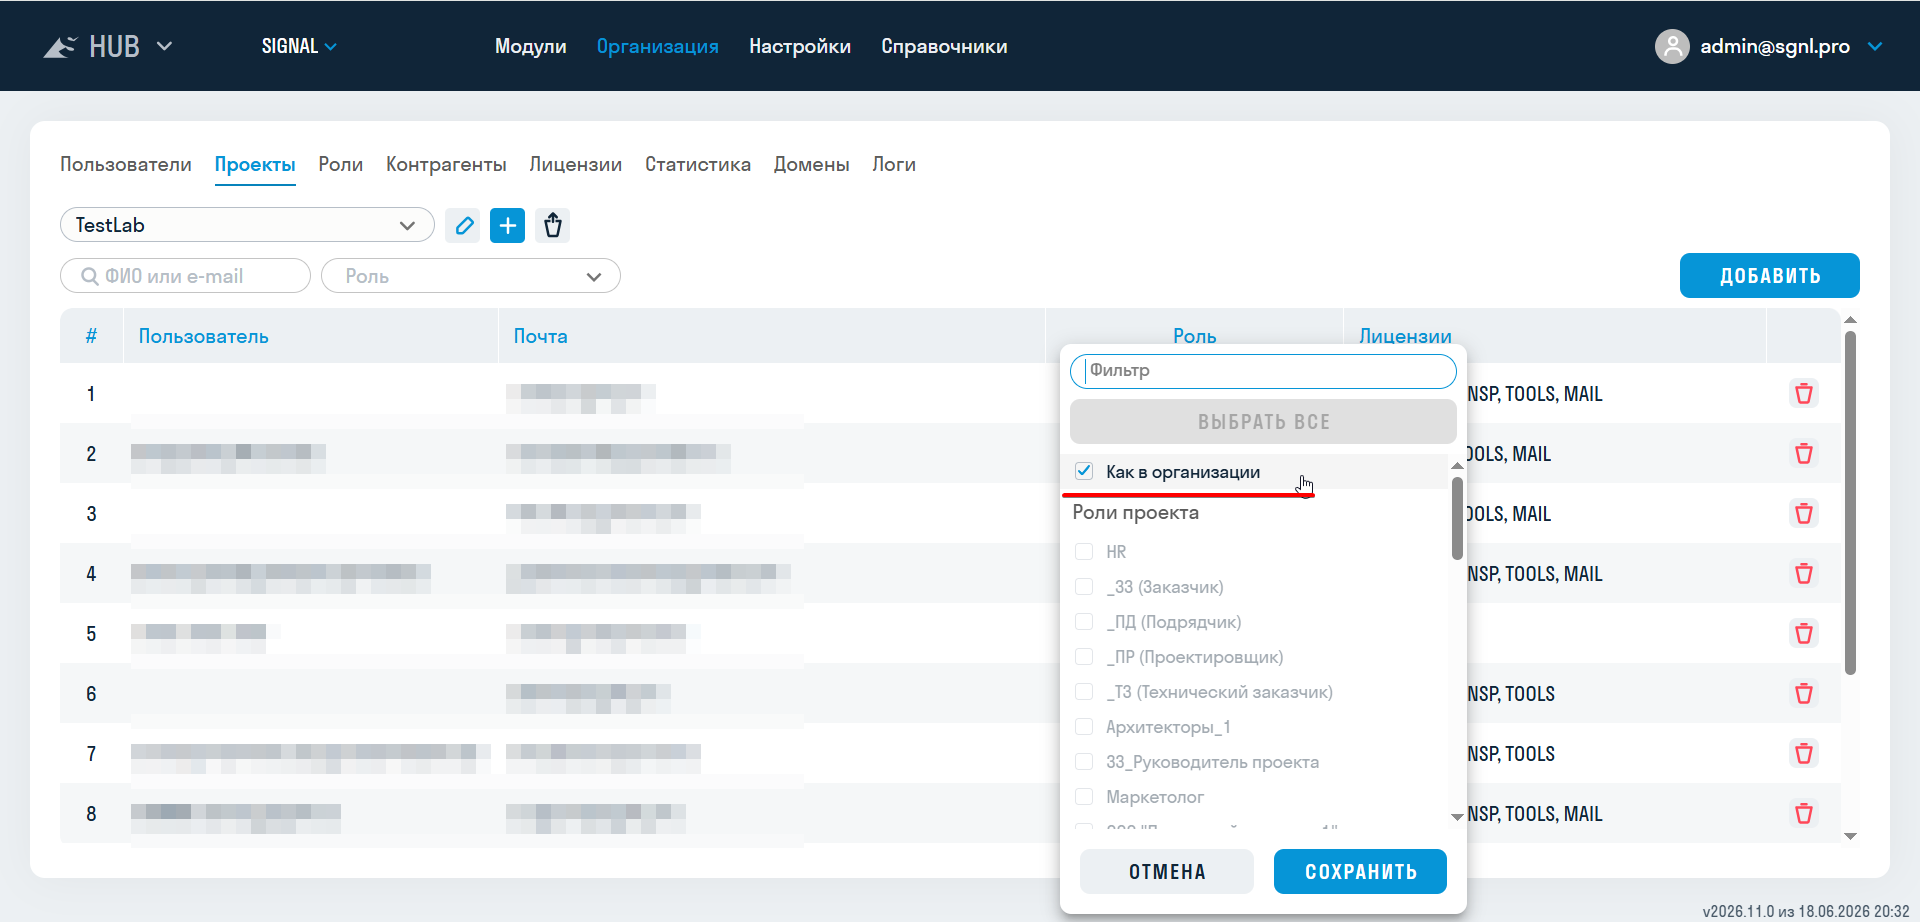1920x922 pixels.
Task: Click the delete project trash icon beside TestLab
Action: coord(553,226)
